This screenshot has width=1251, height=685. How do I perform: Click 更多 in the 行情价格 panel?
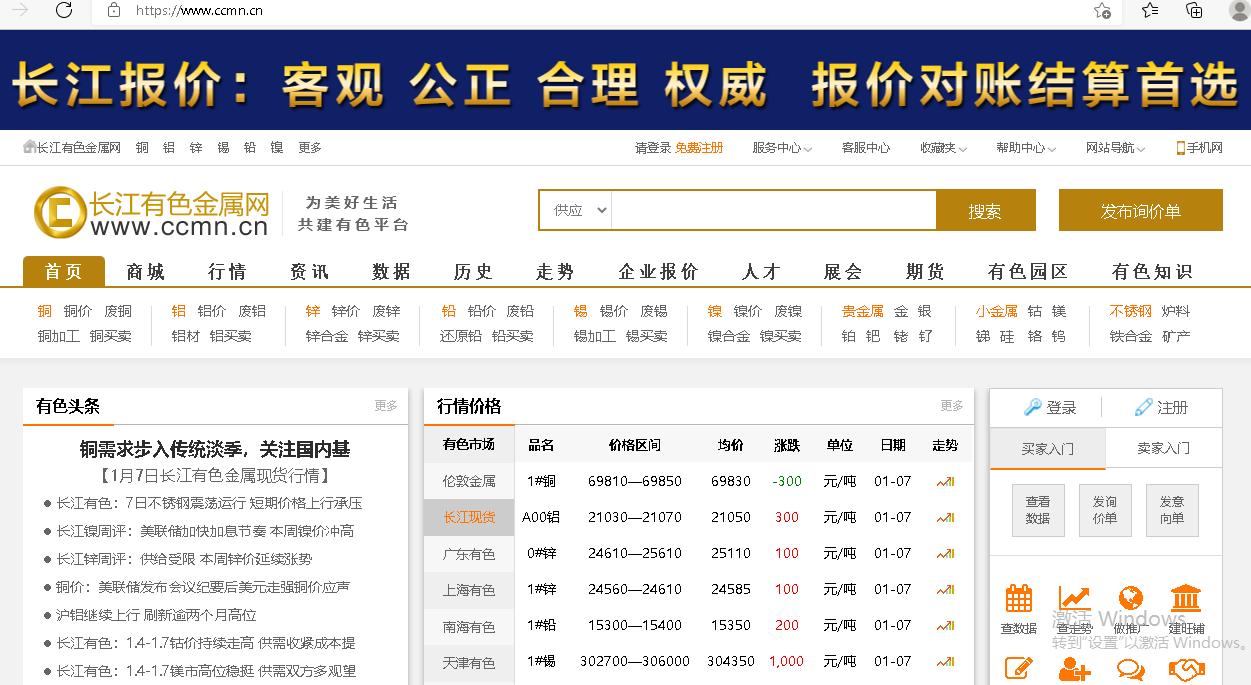click(x=952, y=405)
